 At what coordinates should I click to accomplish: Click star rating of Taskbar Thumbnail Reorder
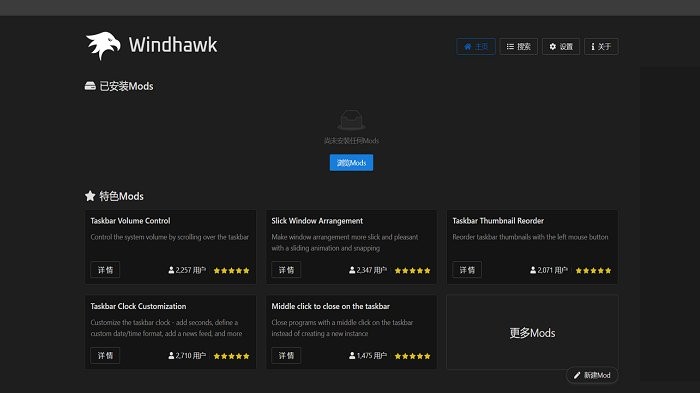pos(593,270)
